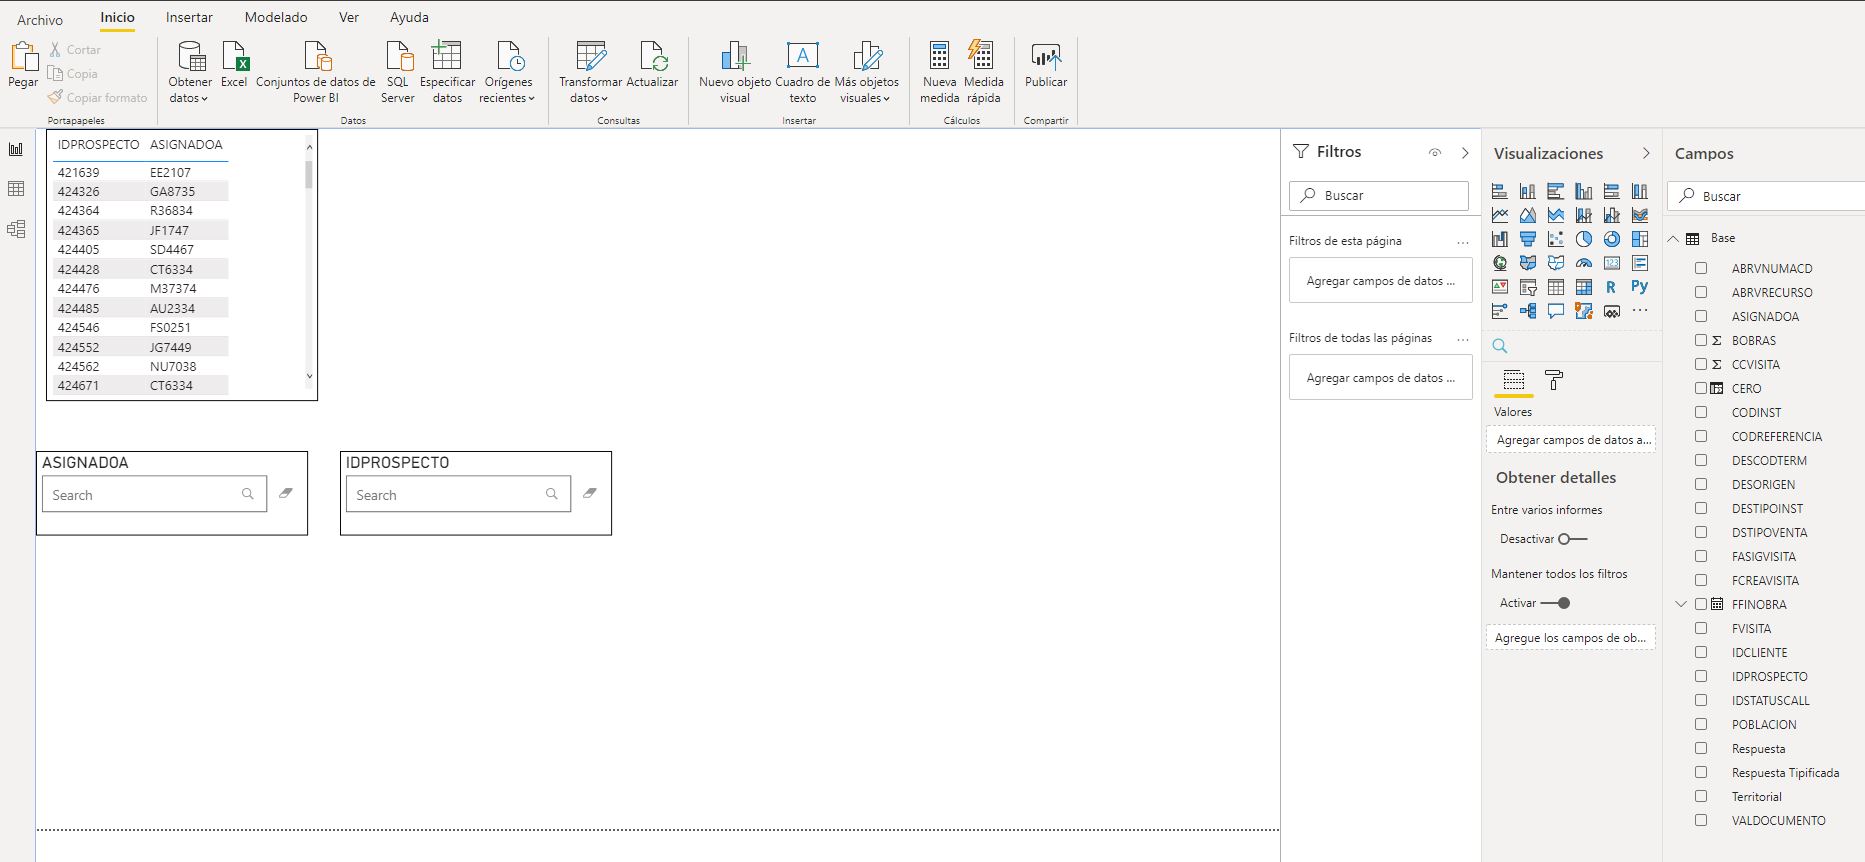Select the Slicer visualization icon
Viewport: 1865px width, 862px height.
click(1528, 287)
